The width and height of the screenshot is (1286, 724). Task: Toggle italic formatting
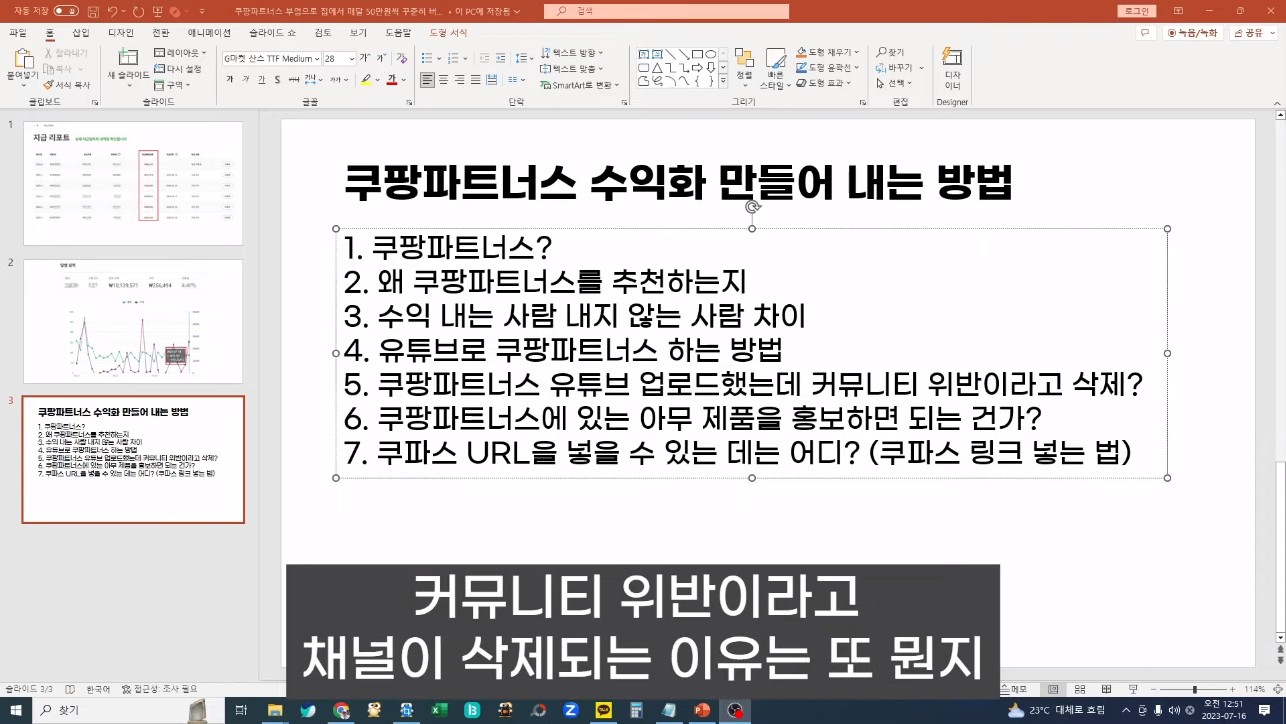pos(247,80)
